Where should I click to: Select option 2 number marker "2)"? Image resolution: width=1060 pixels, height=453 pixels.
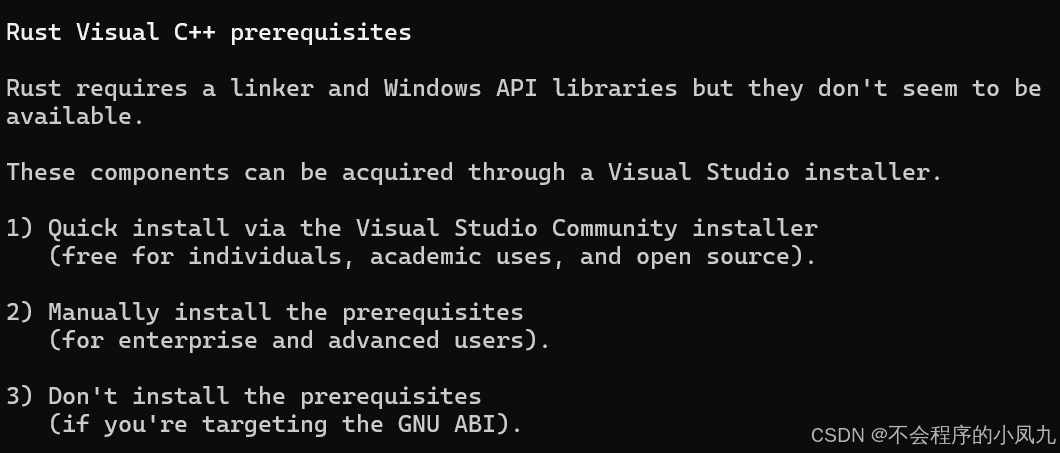pos(20,312)
